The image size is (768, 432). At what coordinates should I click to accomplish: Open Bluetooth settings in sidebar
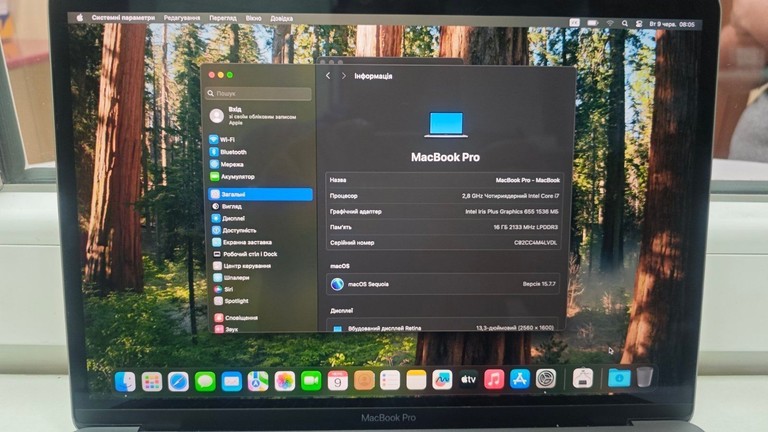click(228, 152)
